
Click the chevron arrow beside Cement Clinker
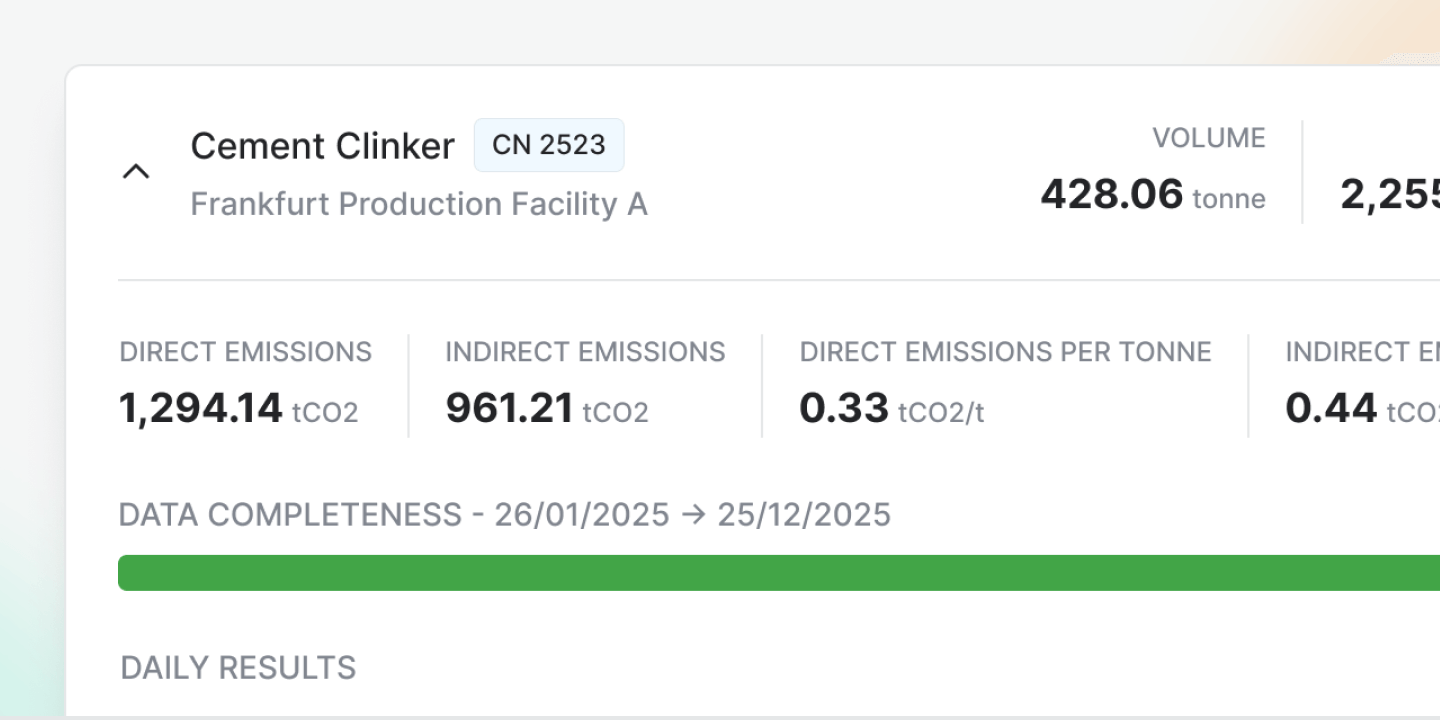[x=136, y=170]
